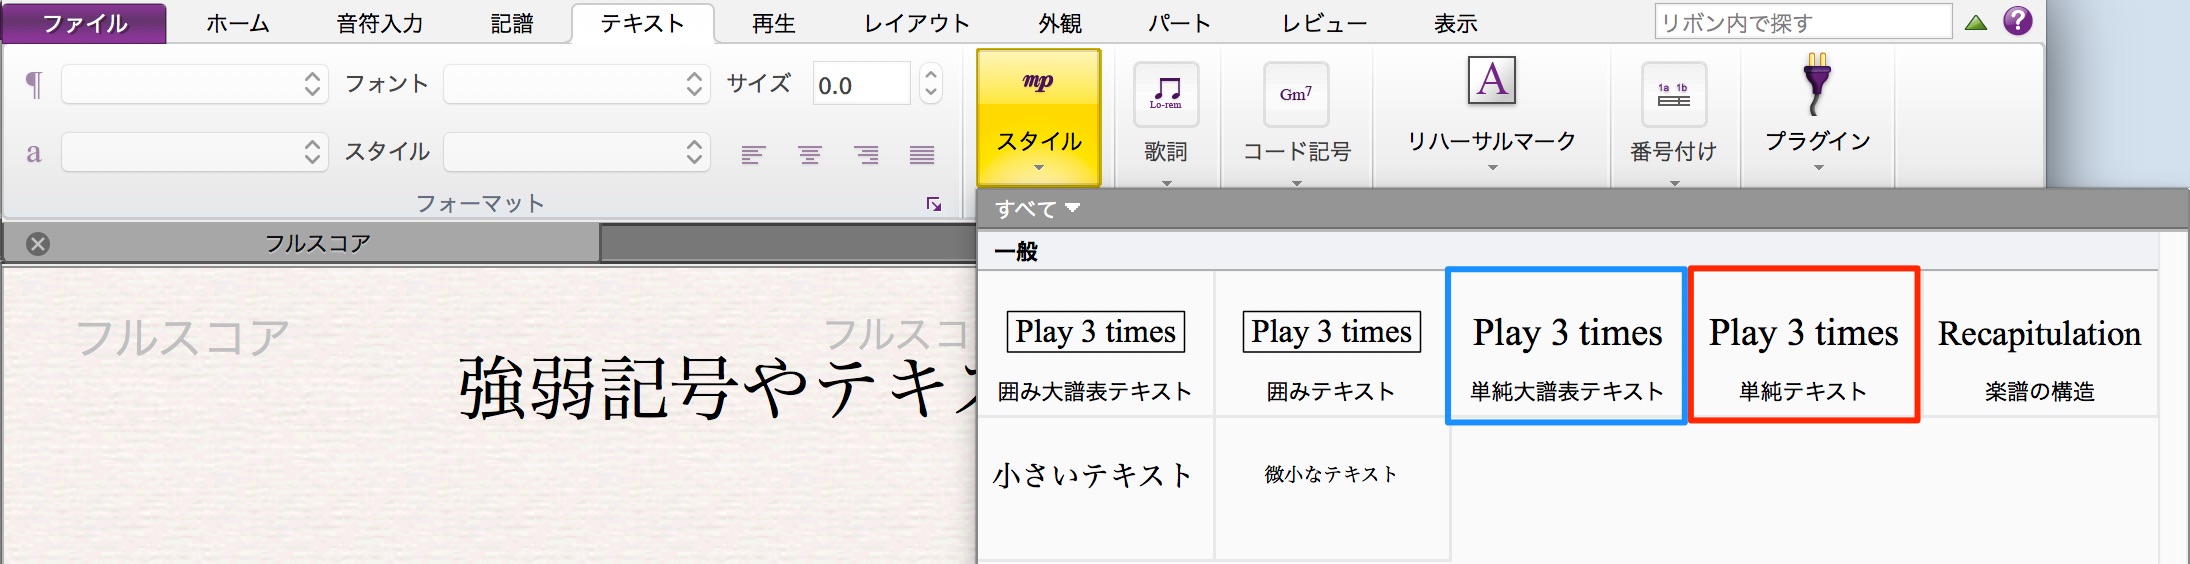The height and width of the screenshot is (564, 2190).
Task: Open the ファイル tab
Action: (84, 23)
